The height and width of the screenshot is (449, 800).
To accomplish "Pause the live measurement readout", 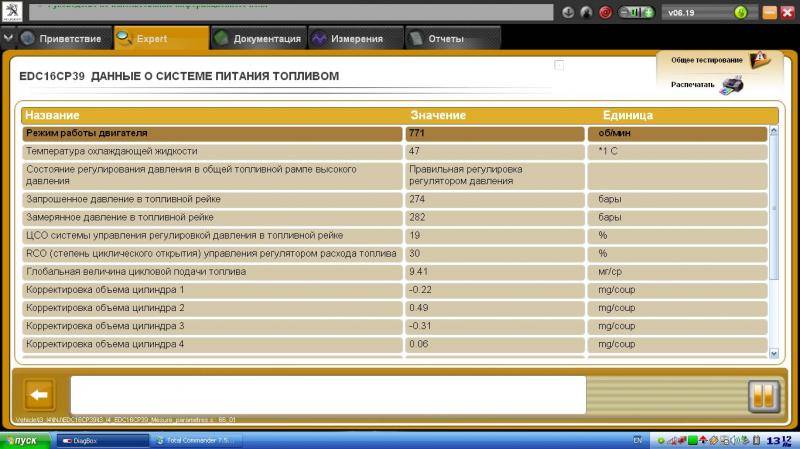I will point(763,396).
